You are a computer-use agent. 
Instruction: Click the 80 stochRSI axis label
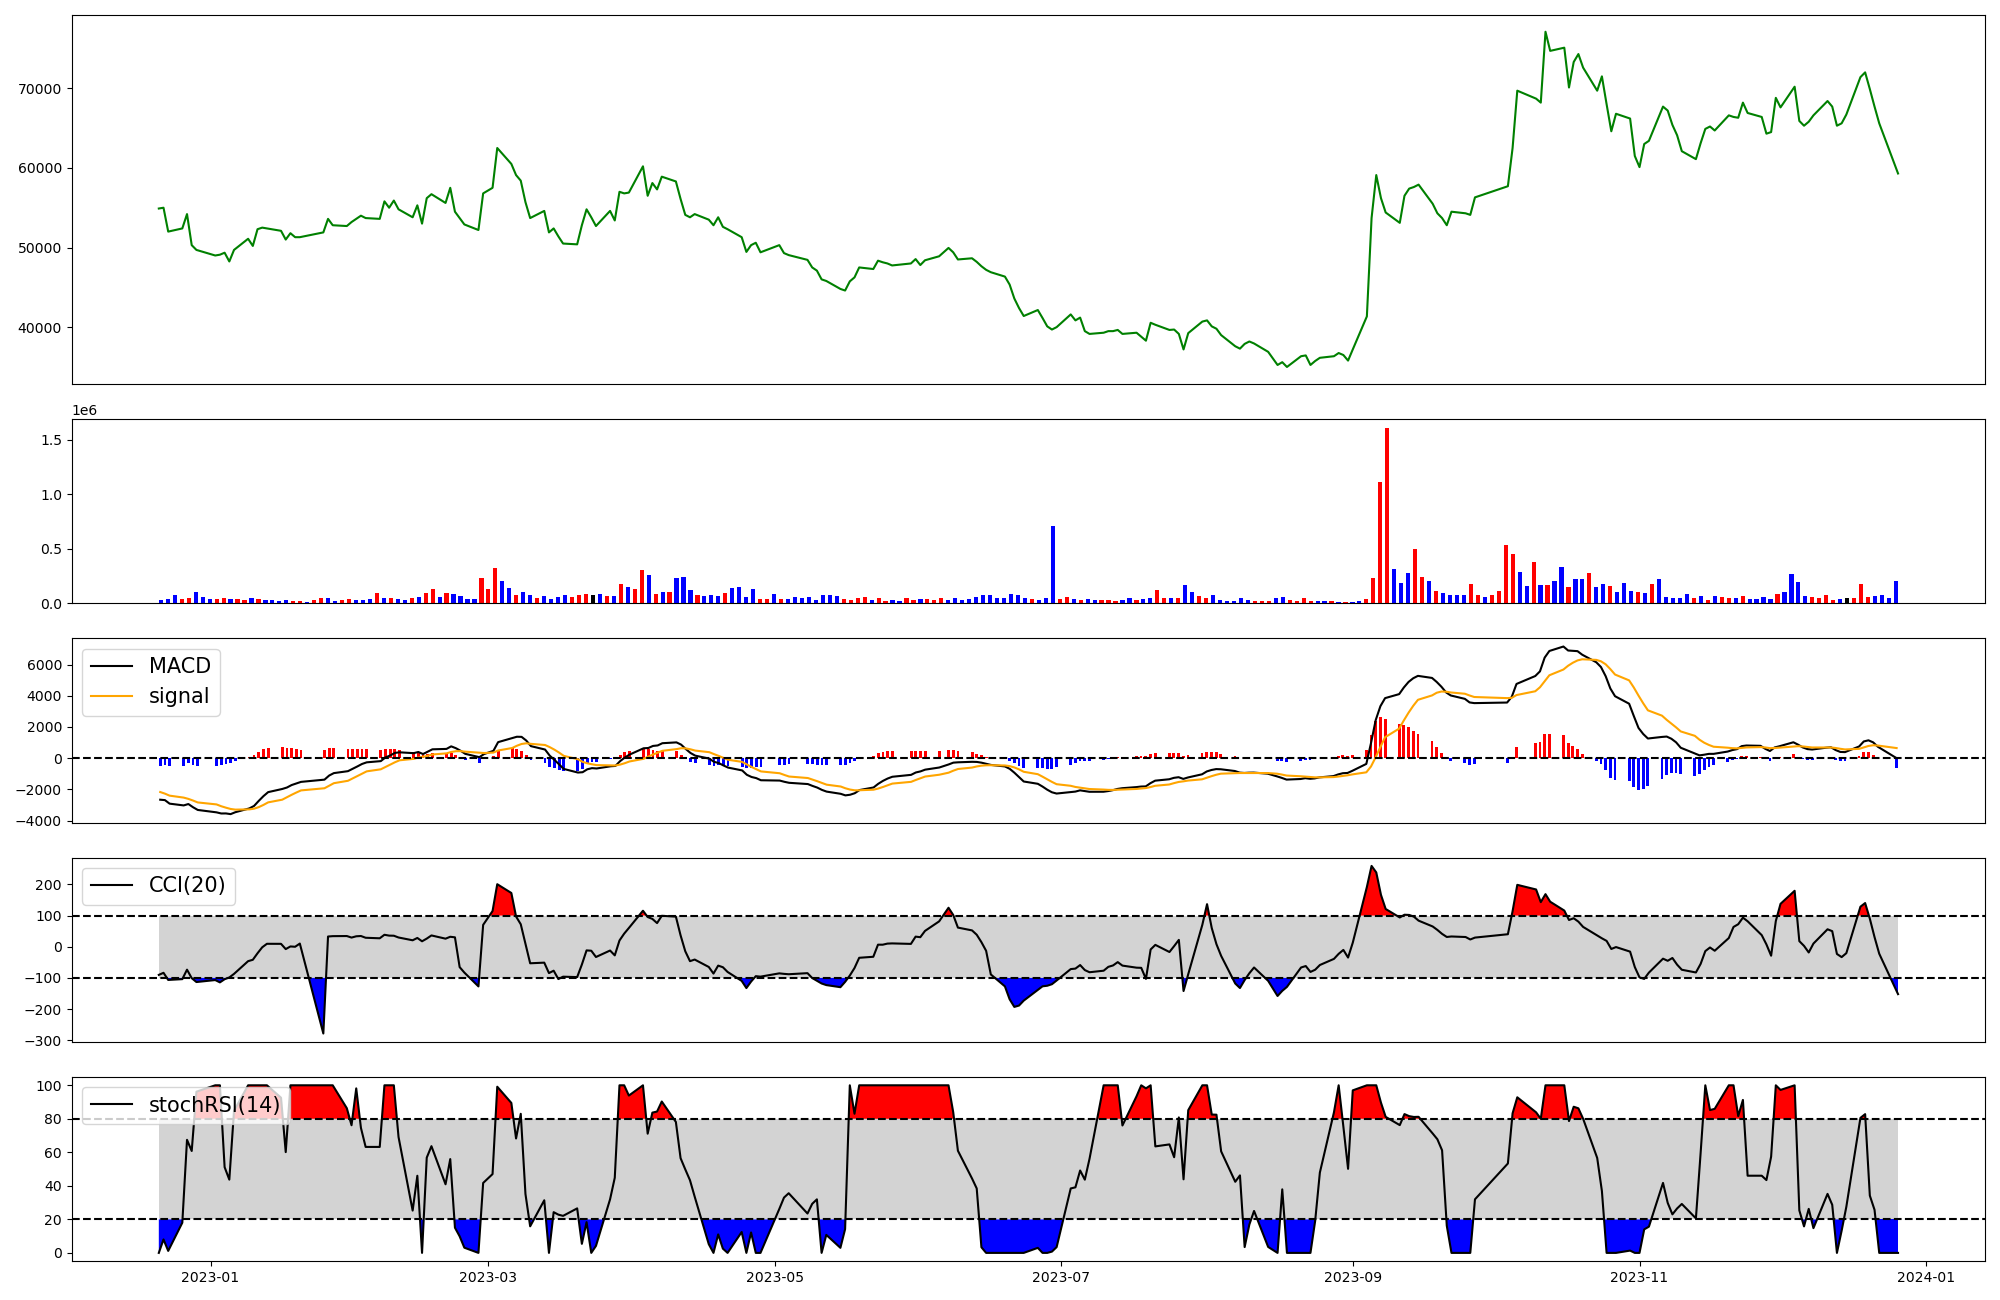point(54,1120)
